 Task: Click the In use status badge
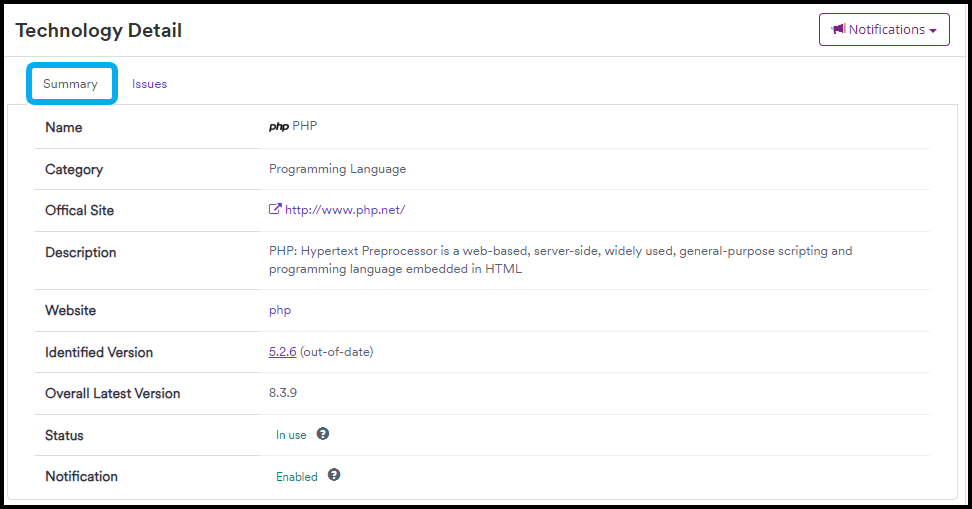[x=291, y=435]
